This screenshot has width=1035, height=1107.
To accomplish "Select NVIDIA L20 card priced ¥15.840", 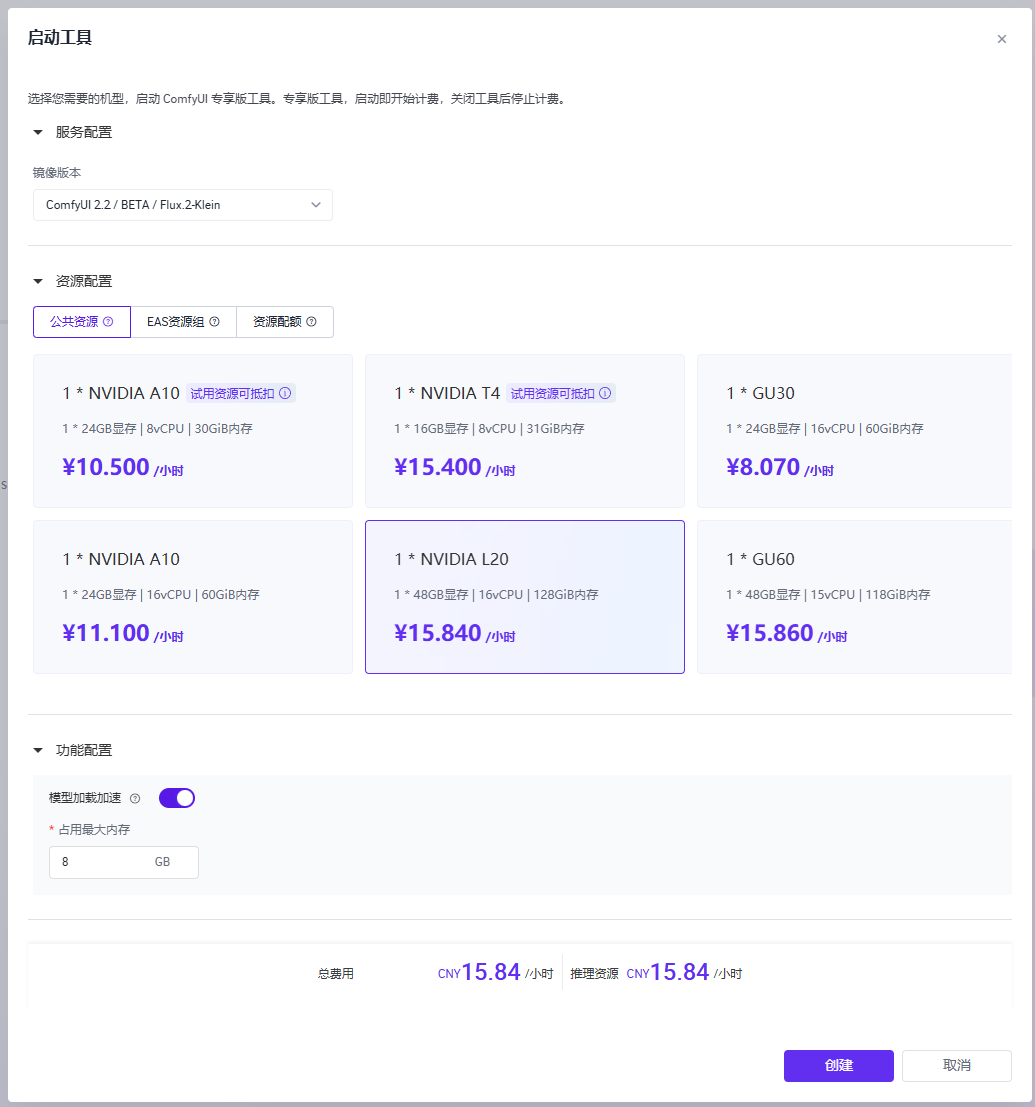I will 525,597.
